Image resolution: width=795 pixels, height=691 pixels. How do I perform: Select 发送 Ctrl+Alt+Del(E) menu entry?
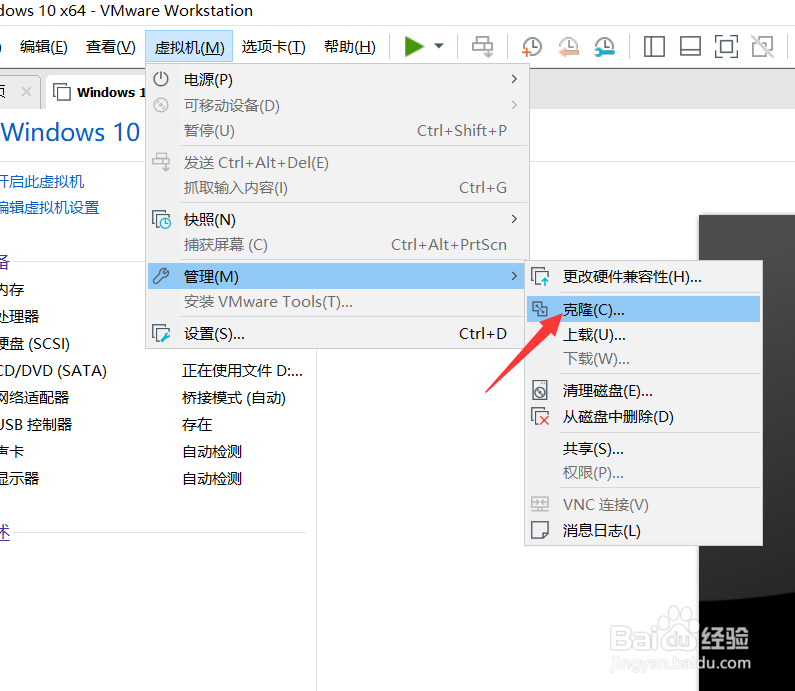337,163
